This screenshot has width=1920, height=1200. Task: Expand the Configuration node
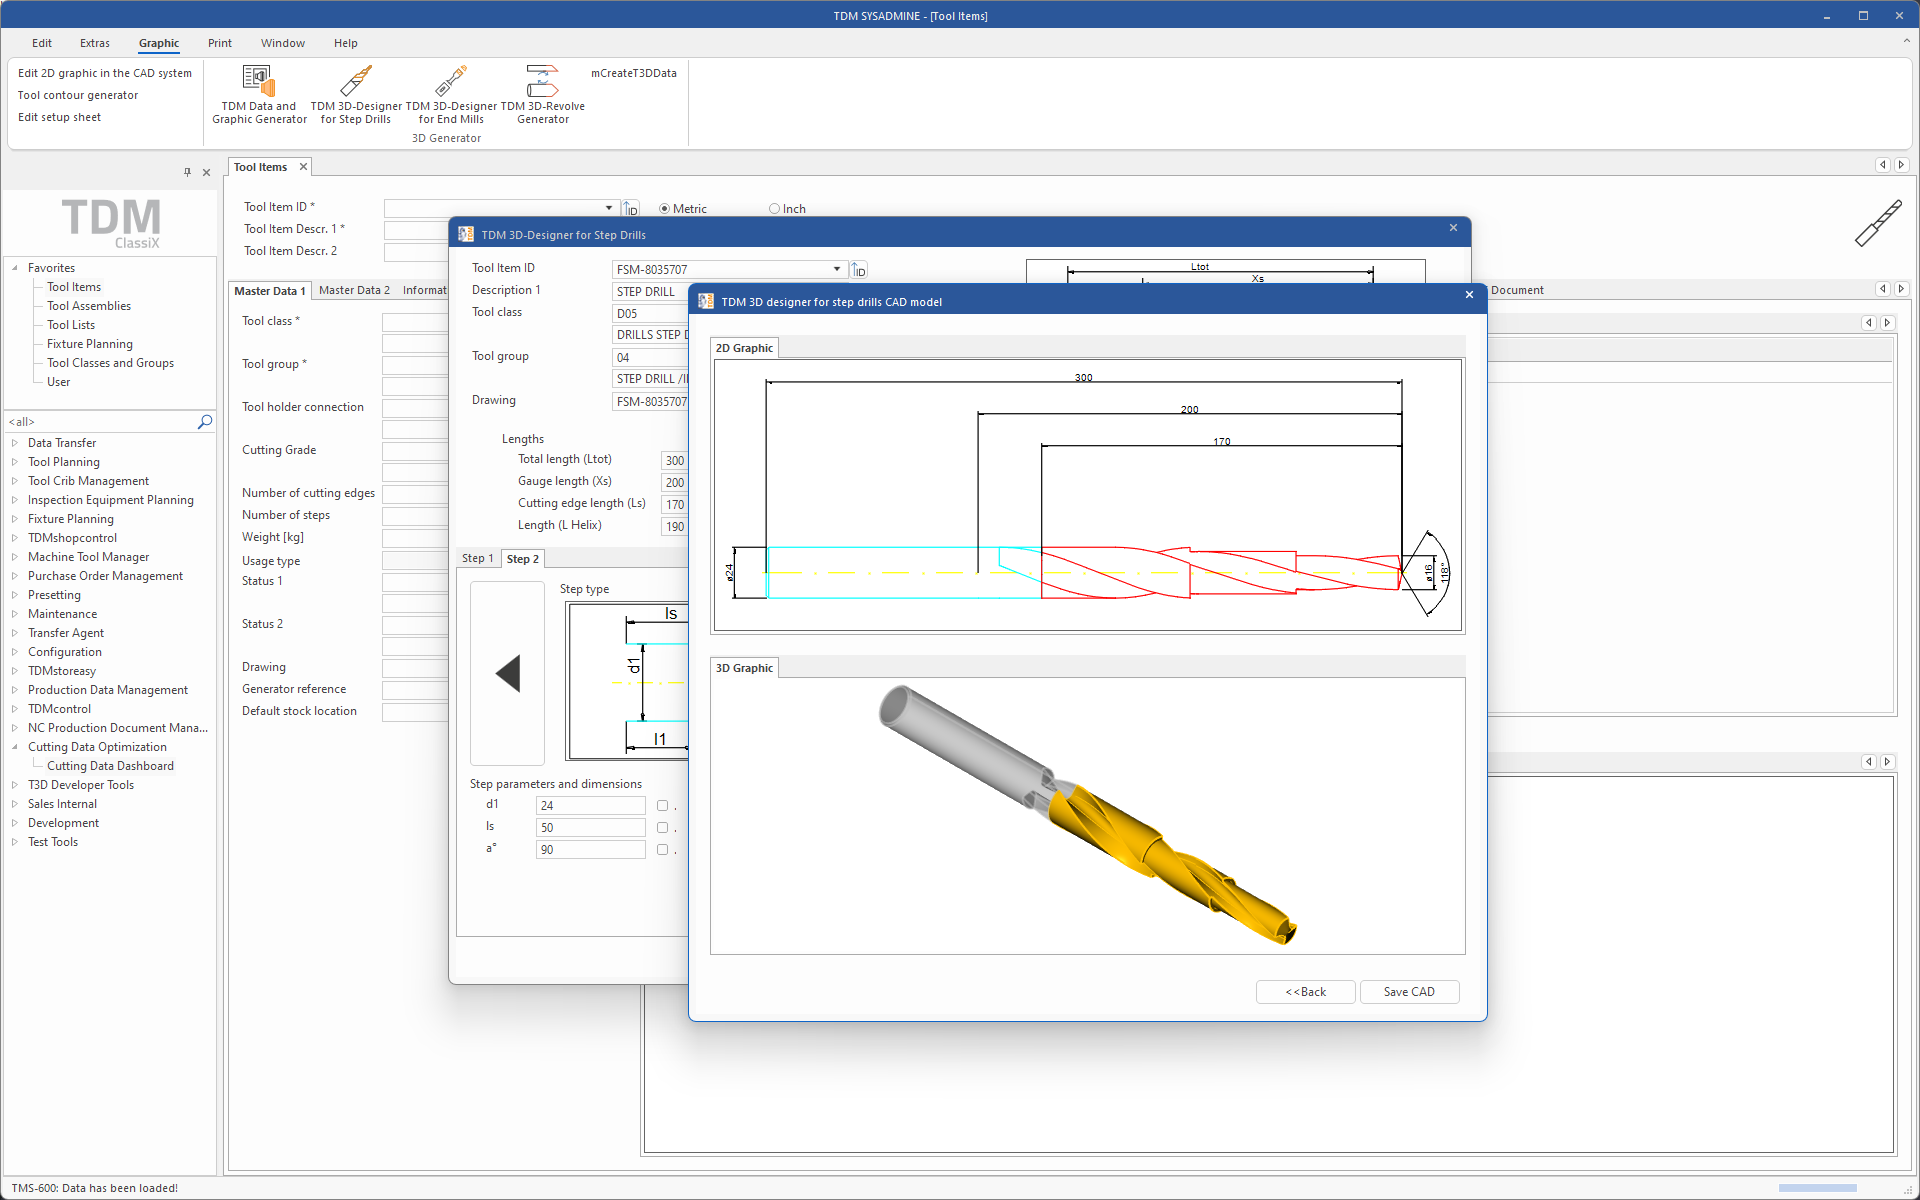coord(15,652)
